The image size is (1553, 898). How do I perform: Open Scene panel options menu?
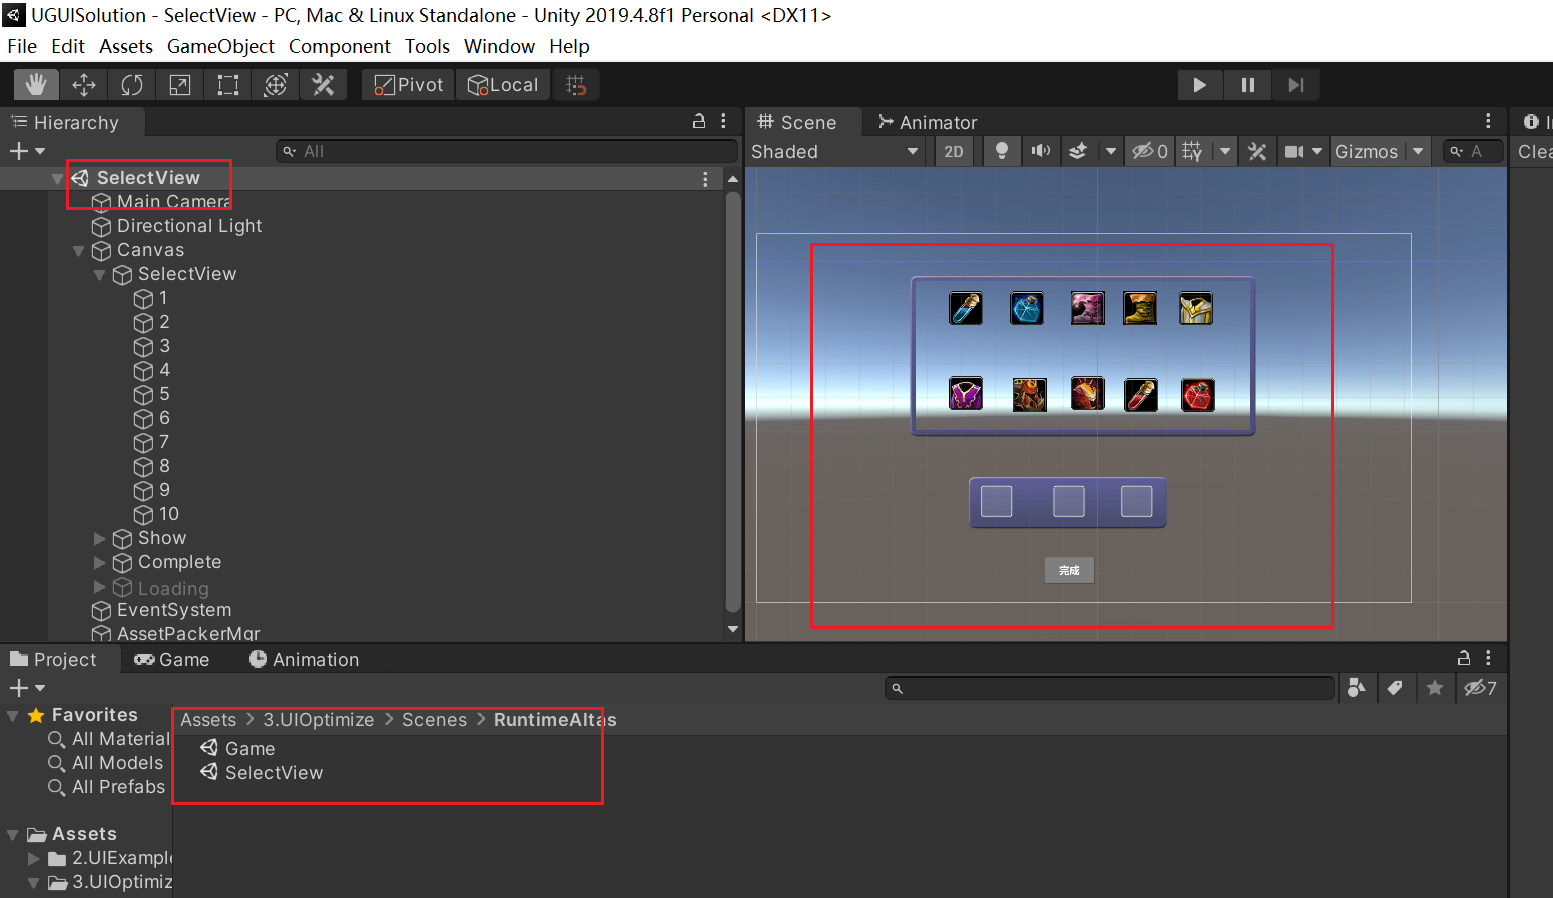pos(1488,121)
